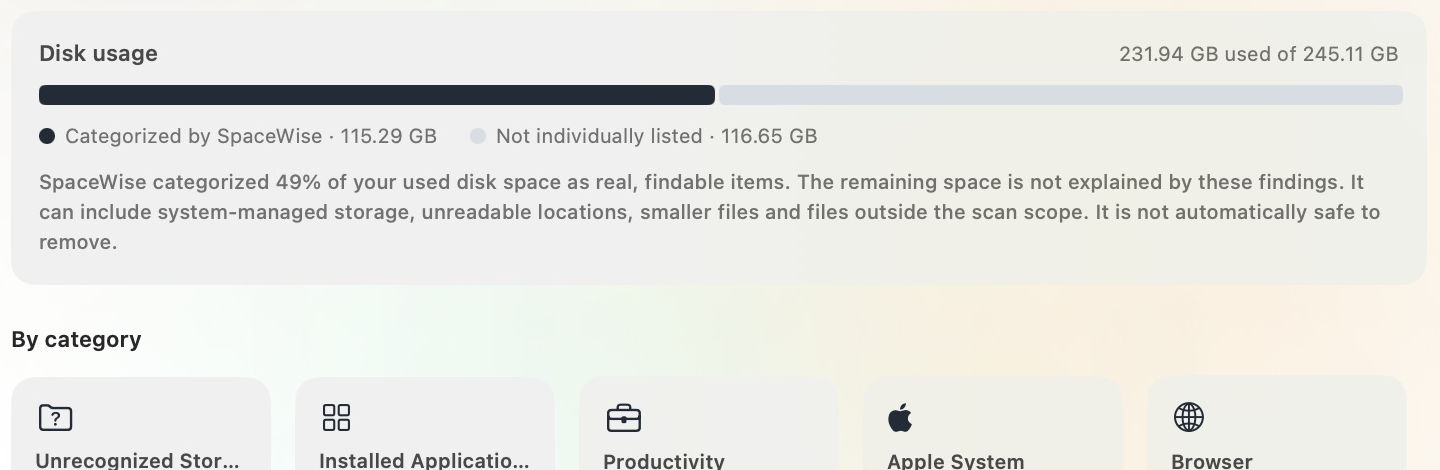This screenshot has height=470, width=1440.
Task: Click the Unrecognized Storage folder question-mark icon
Action: (56, 417)
